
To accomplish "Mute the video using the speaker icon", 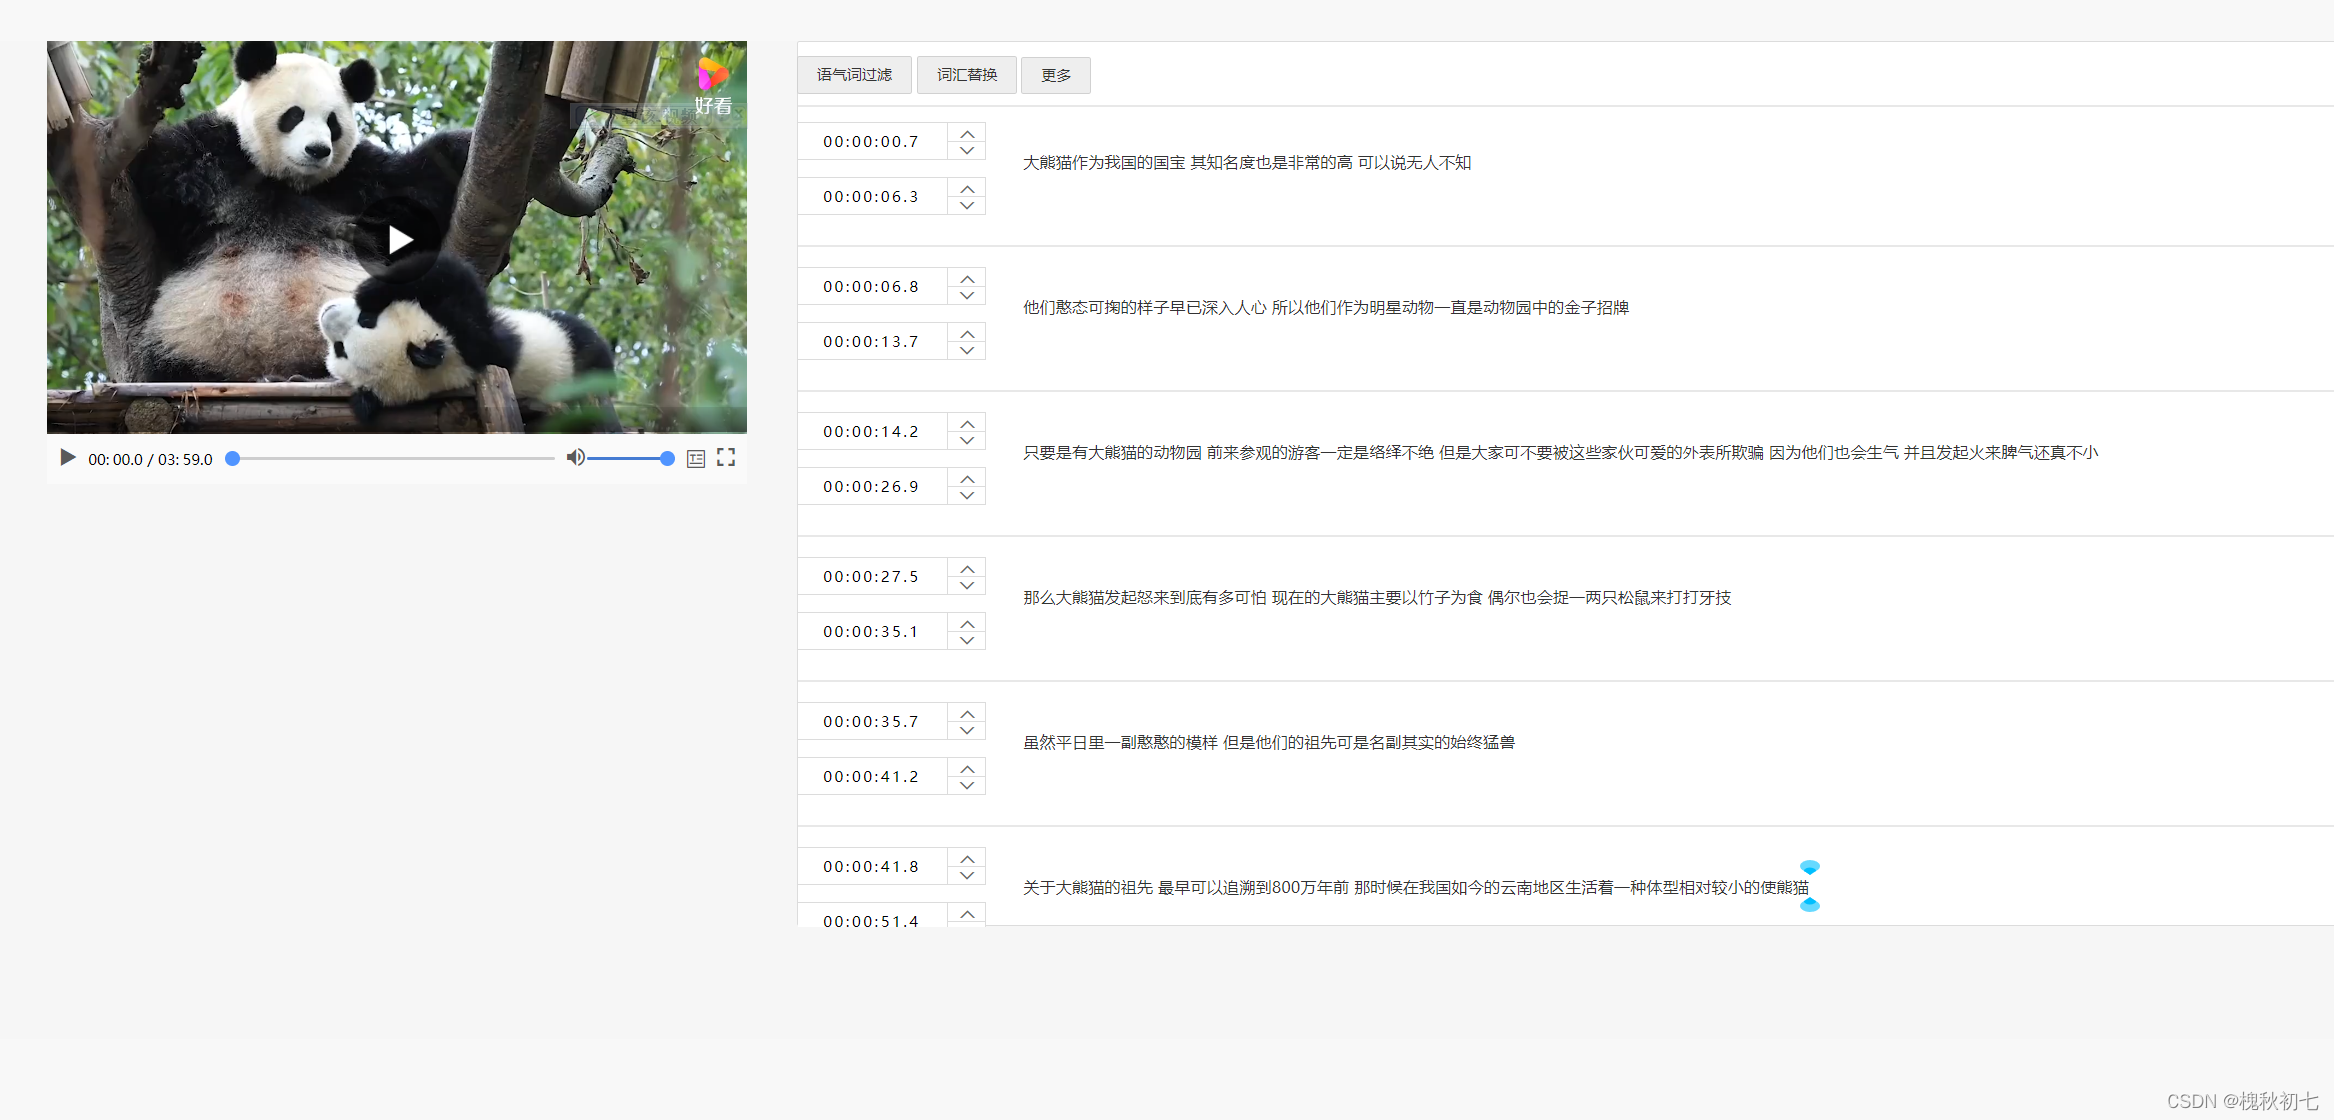I will point(575,458).
